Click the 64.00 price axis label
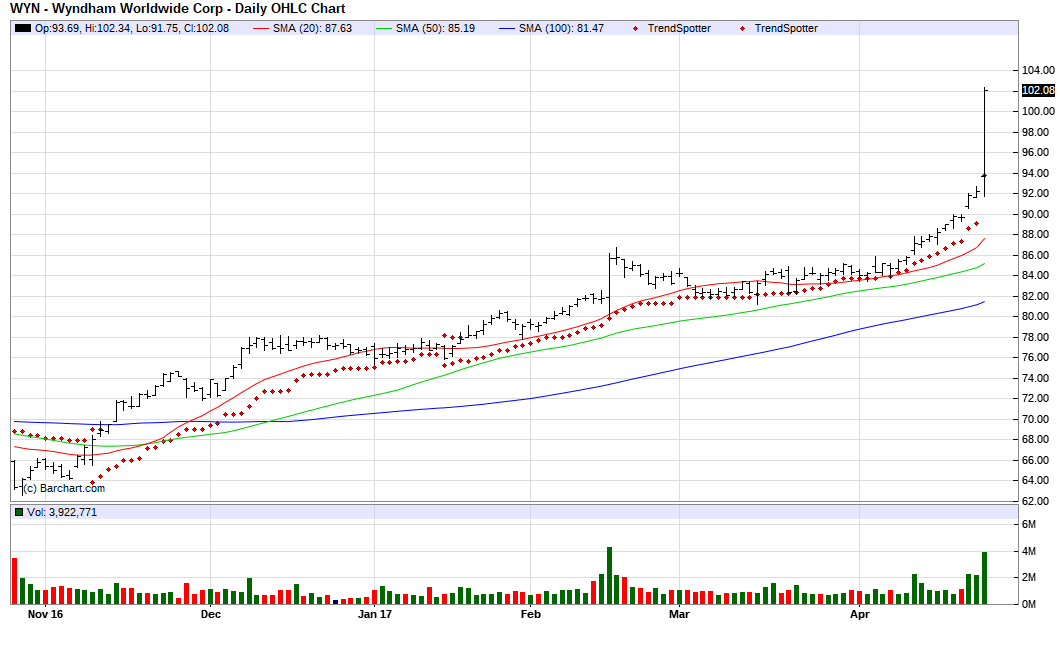 pos(1038,481)
